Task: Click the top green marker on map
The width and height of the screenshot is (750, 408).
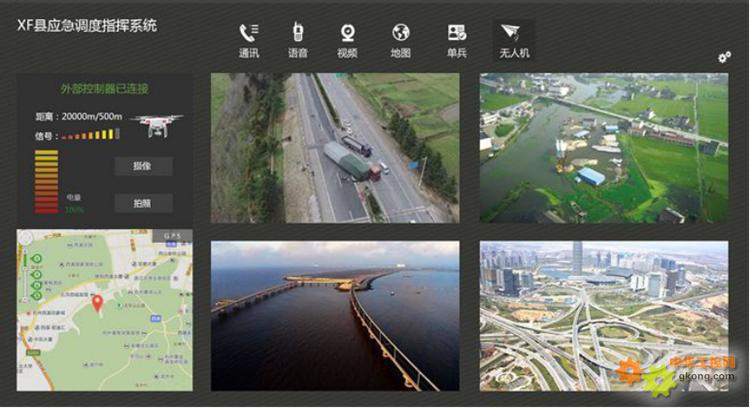Action: [x=36, y=260]
